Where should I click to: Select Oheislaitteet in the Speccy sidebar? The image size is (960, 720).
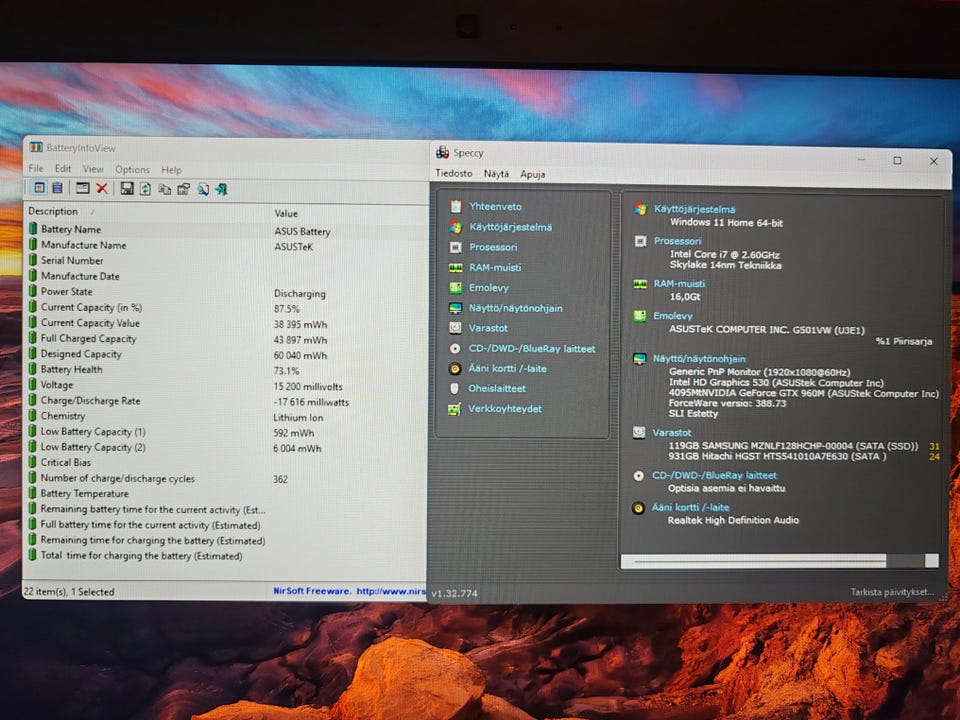coord(496,389)
